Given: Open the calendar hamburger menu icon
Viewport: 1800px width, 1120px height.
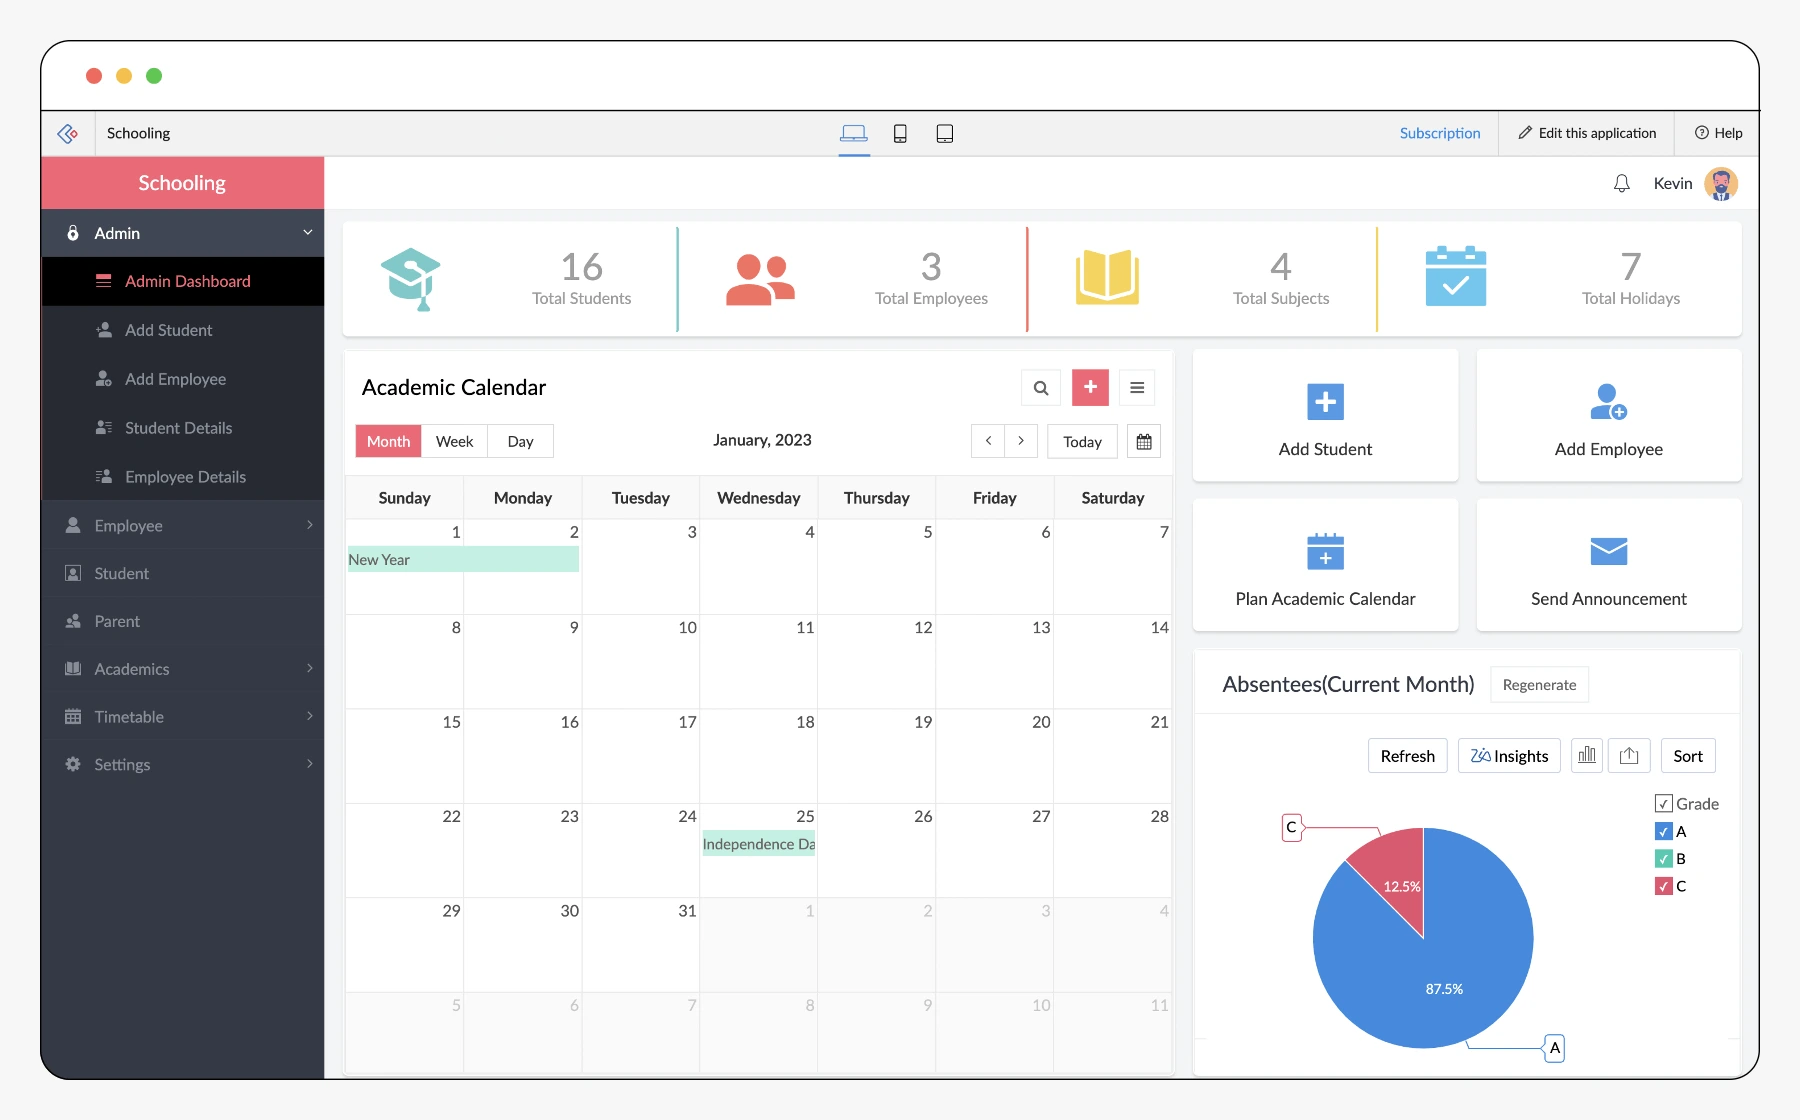Looking at the screenshot, I should click(1137, 387).
